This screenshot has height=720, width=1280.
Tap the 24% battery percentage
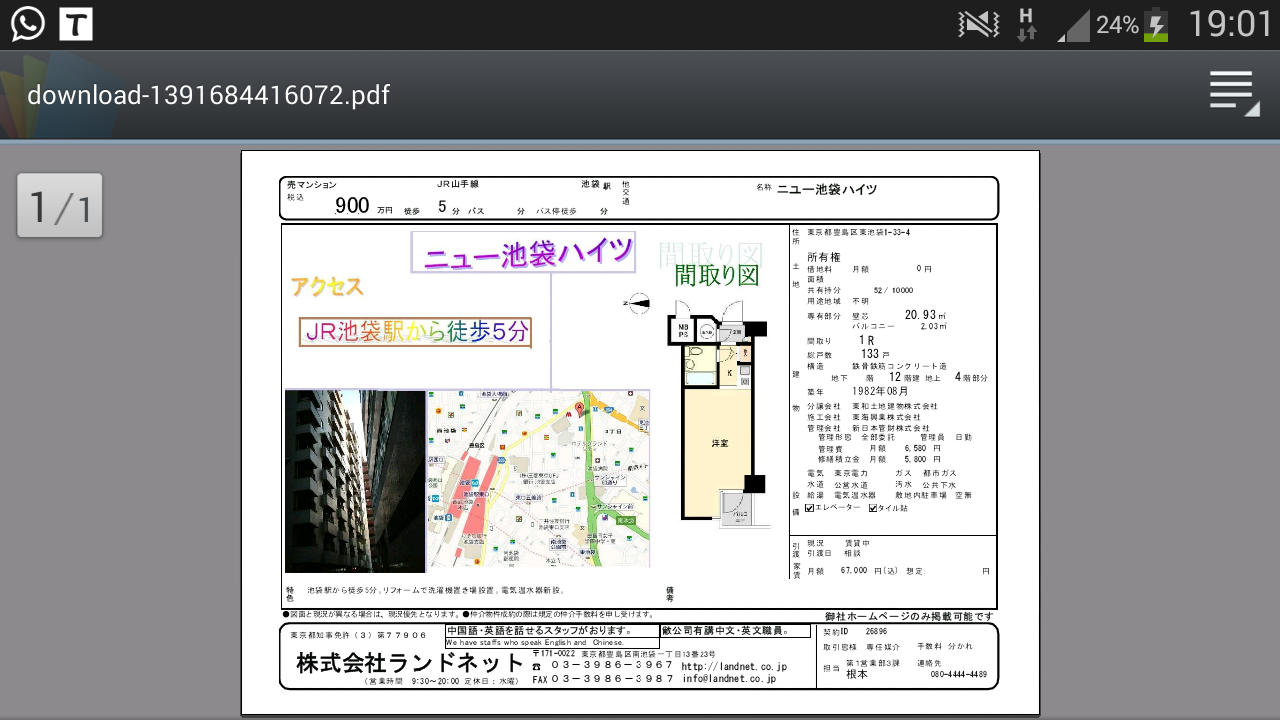click(x=1117, y=25)
